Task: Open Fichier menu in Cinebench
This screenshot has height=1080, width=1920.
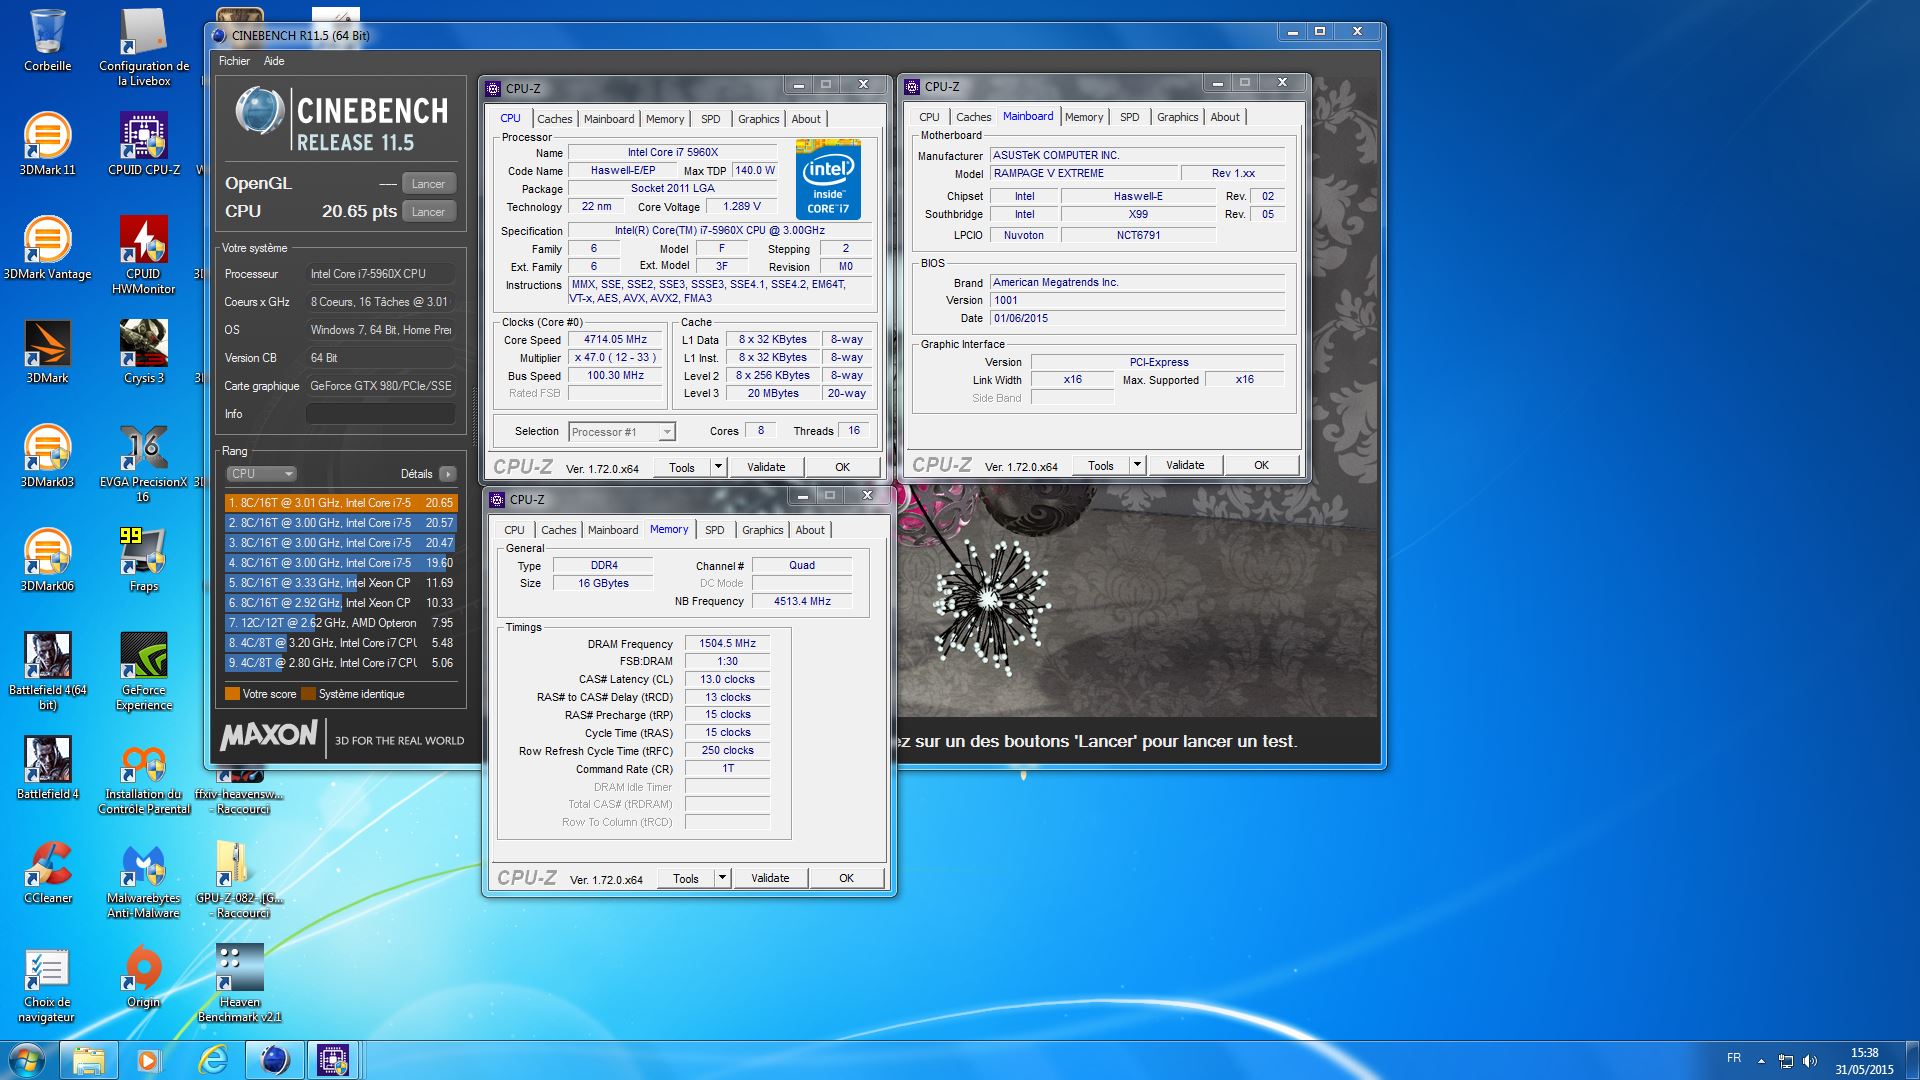Action: [234, 61]
